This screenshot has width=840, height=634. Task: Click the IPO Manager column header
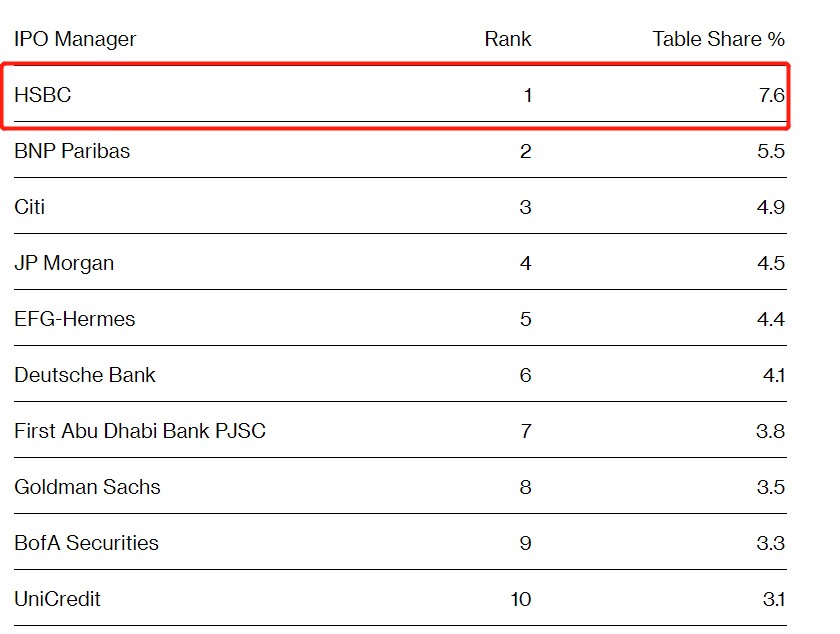(x=75, y=39)
